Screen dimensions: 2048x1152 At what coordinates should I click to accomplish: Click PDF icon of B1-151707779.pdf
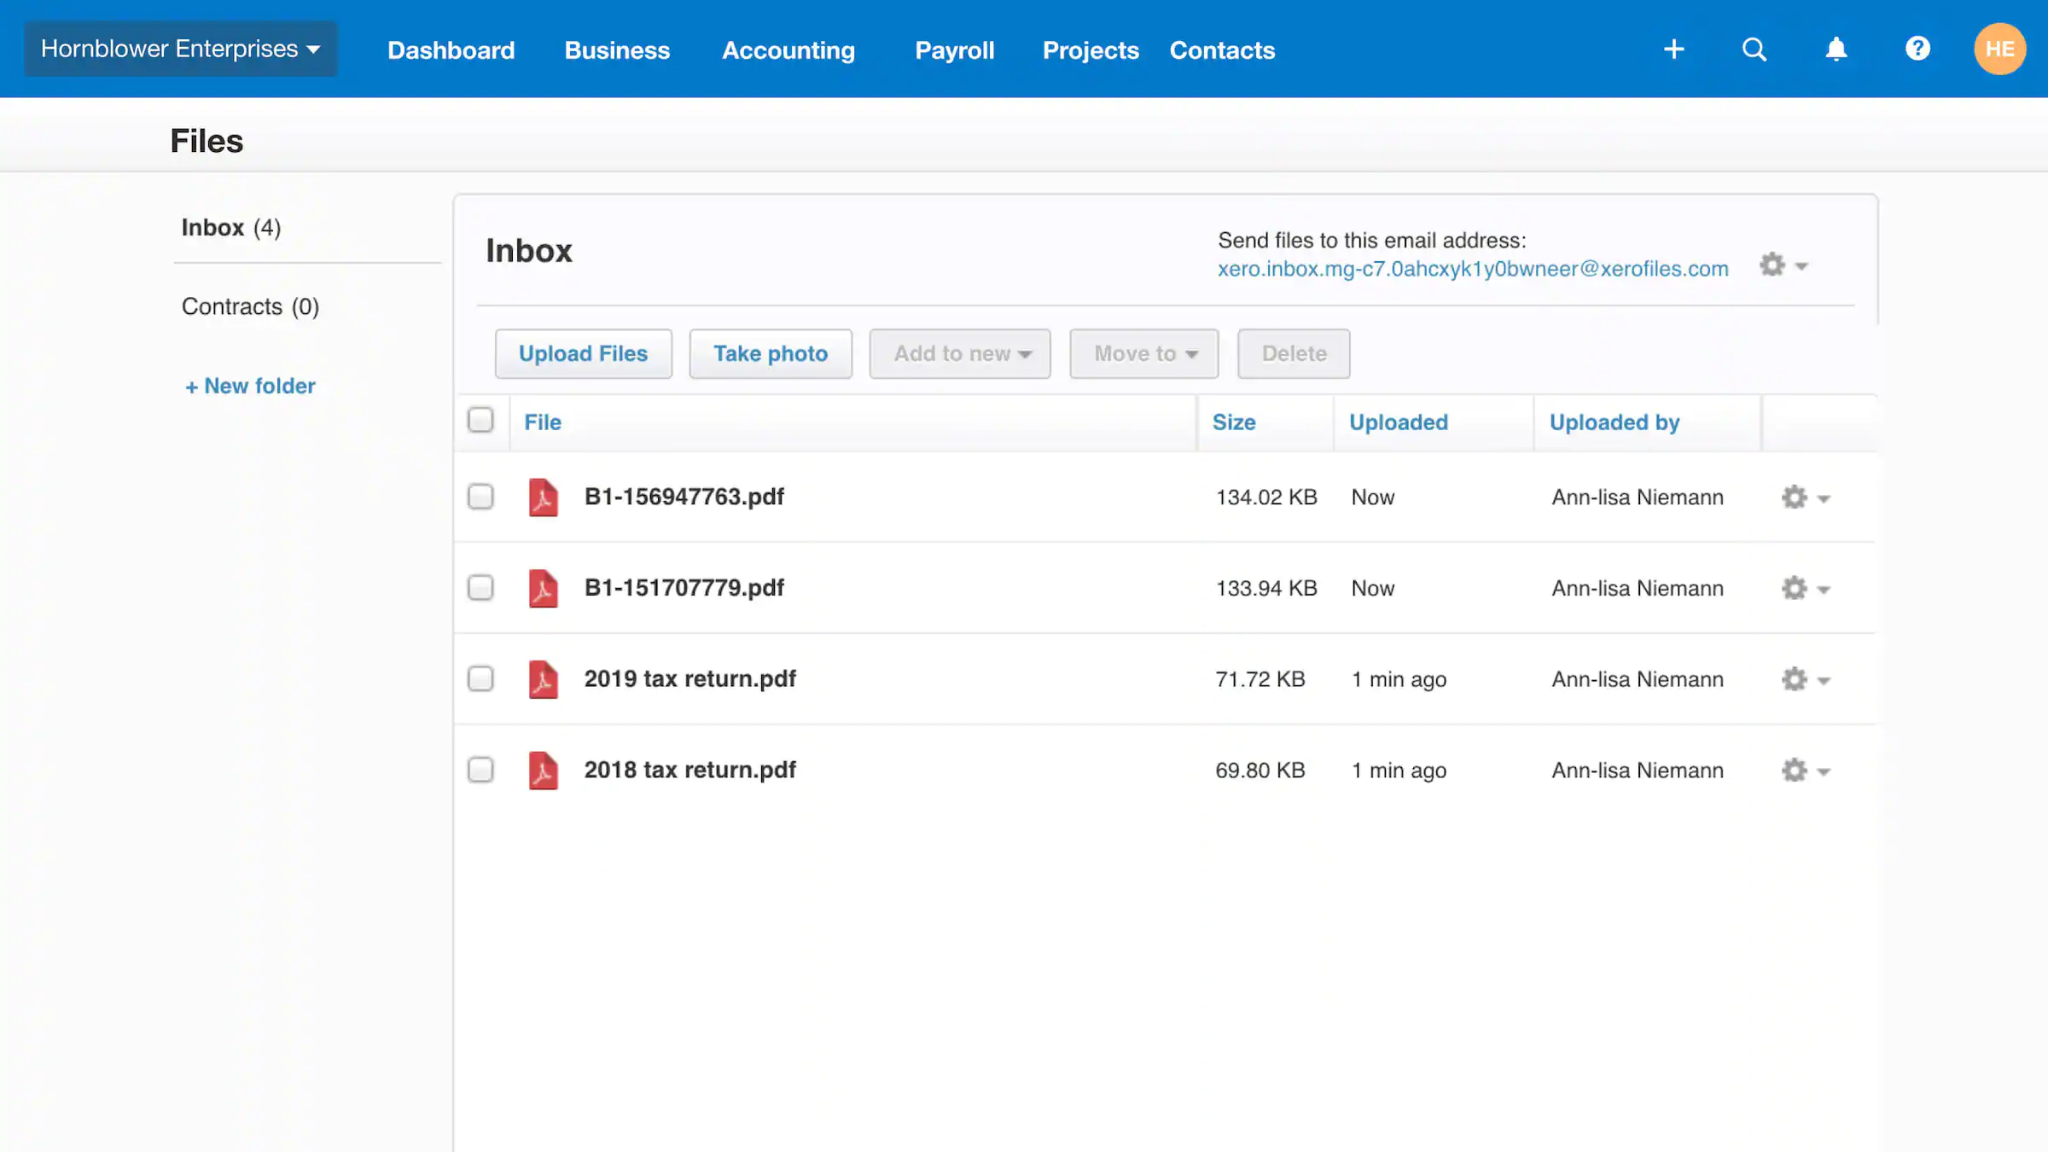tap(543, 588)
